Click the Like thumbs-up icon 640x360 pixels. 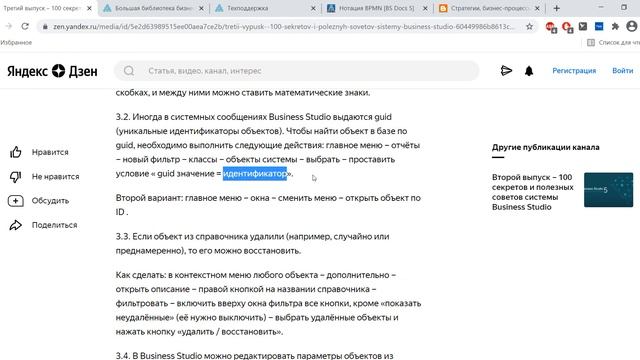[x=16, y=152]
